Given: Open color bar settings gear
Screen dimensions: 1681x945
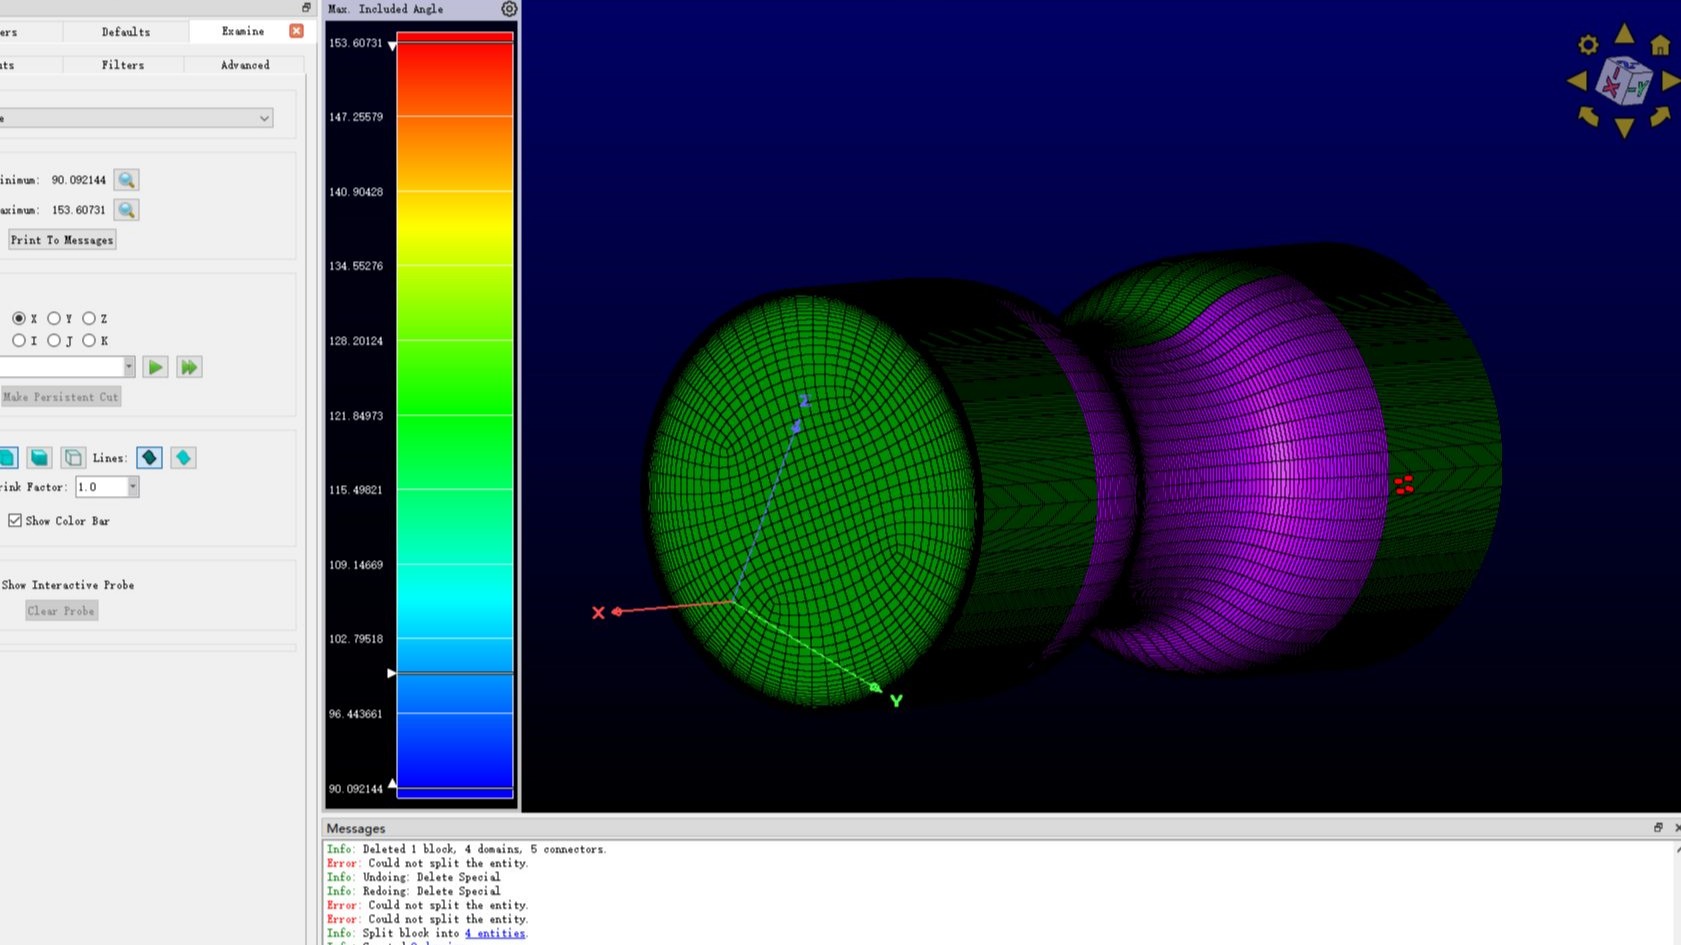Looking at the screenshot, I should coord(509,9).
